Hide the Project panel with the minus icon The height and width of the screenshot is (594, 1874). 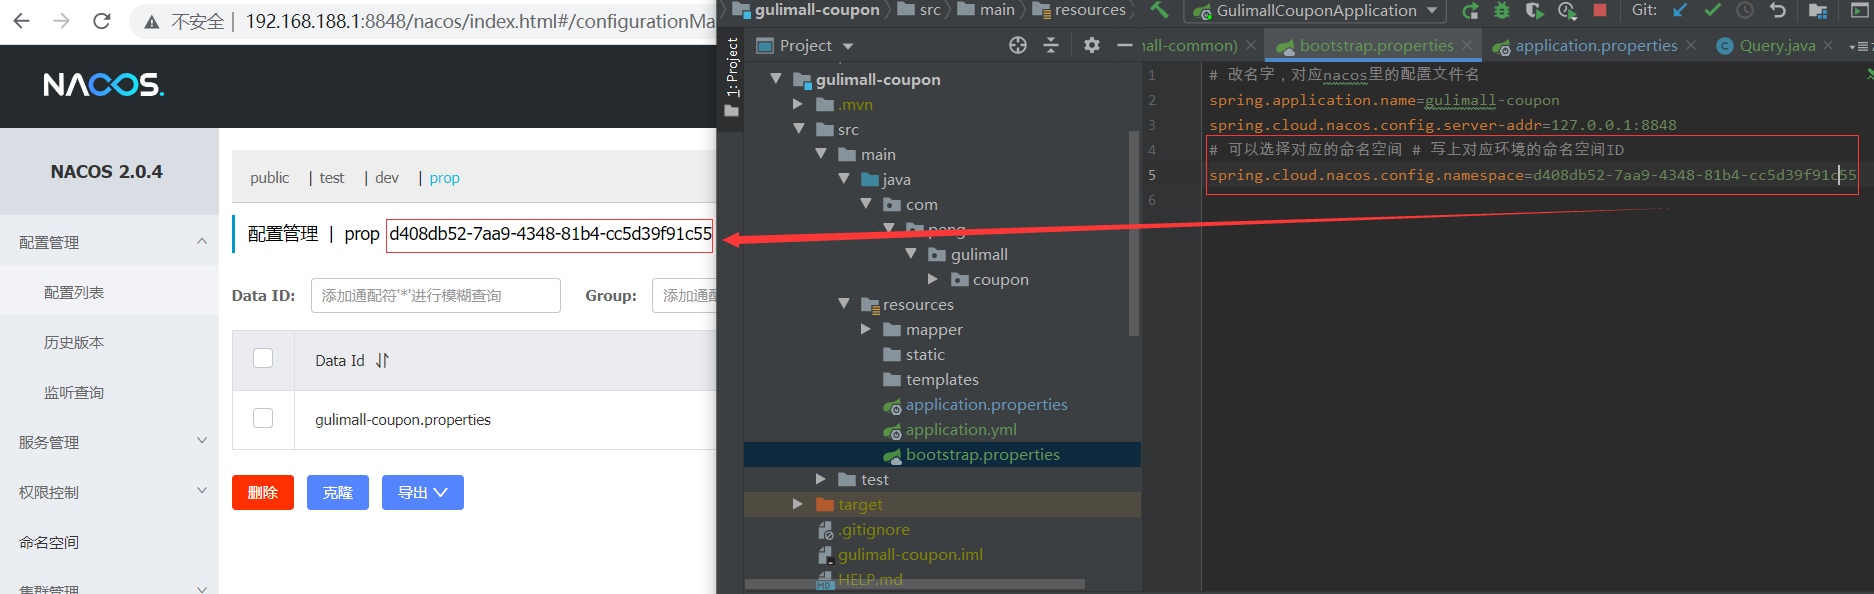[x=1125, y=45]
